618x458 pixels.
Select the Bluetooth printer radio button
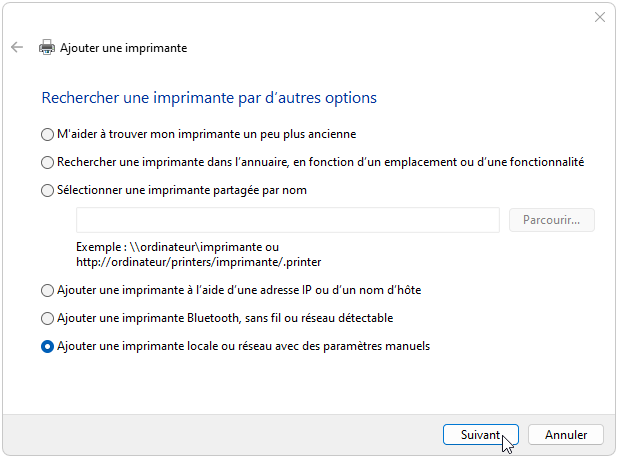click(47, 319)
